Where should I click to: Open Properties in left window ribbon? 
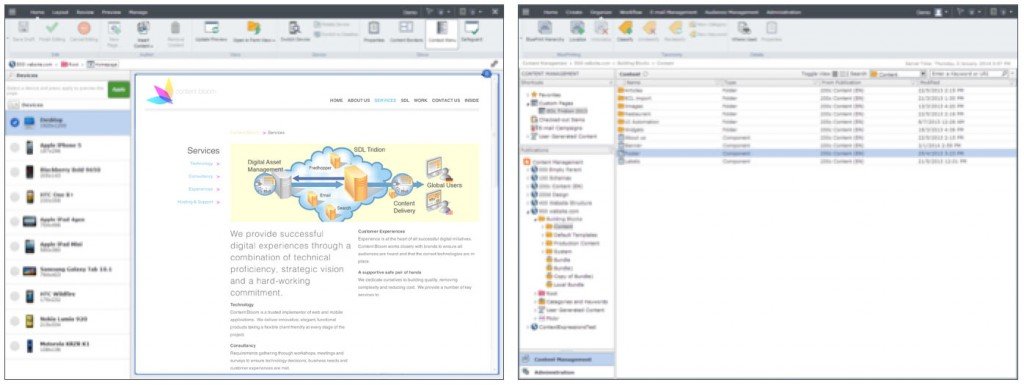374,27
